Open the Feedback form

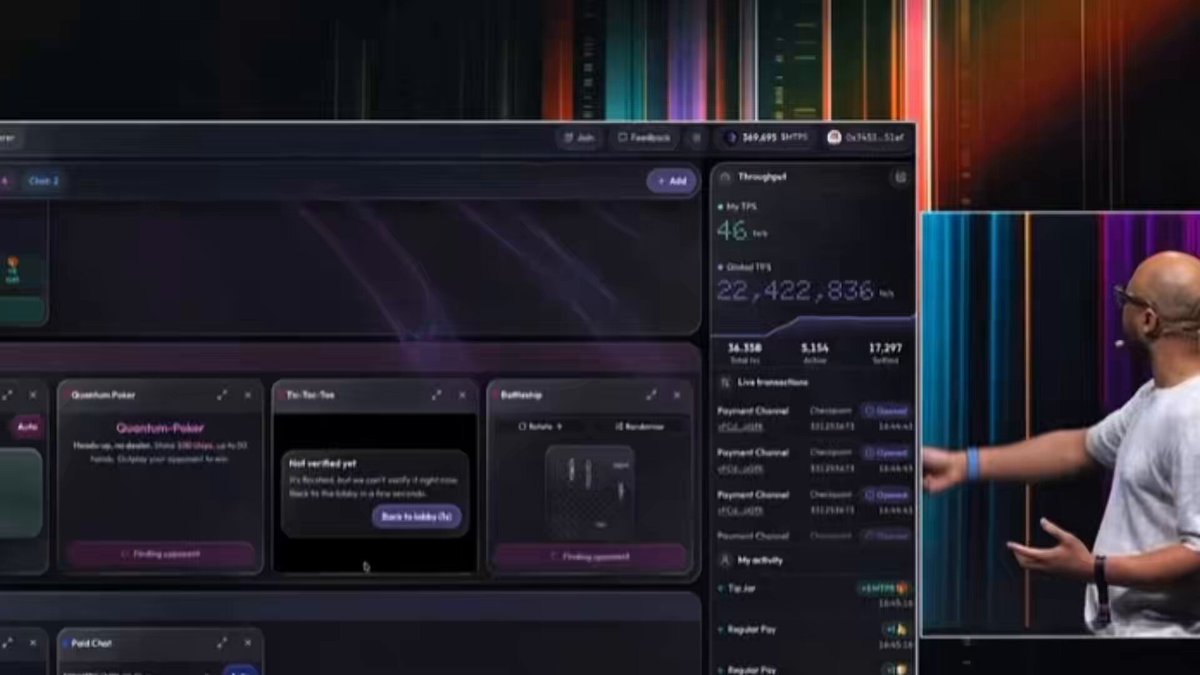pyautogui.click(x=644, y=137)
